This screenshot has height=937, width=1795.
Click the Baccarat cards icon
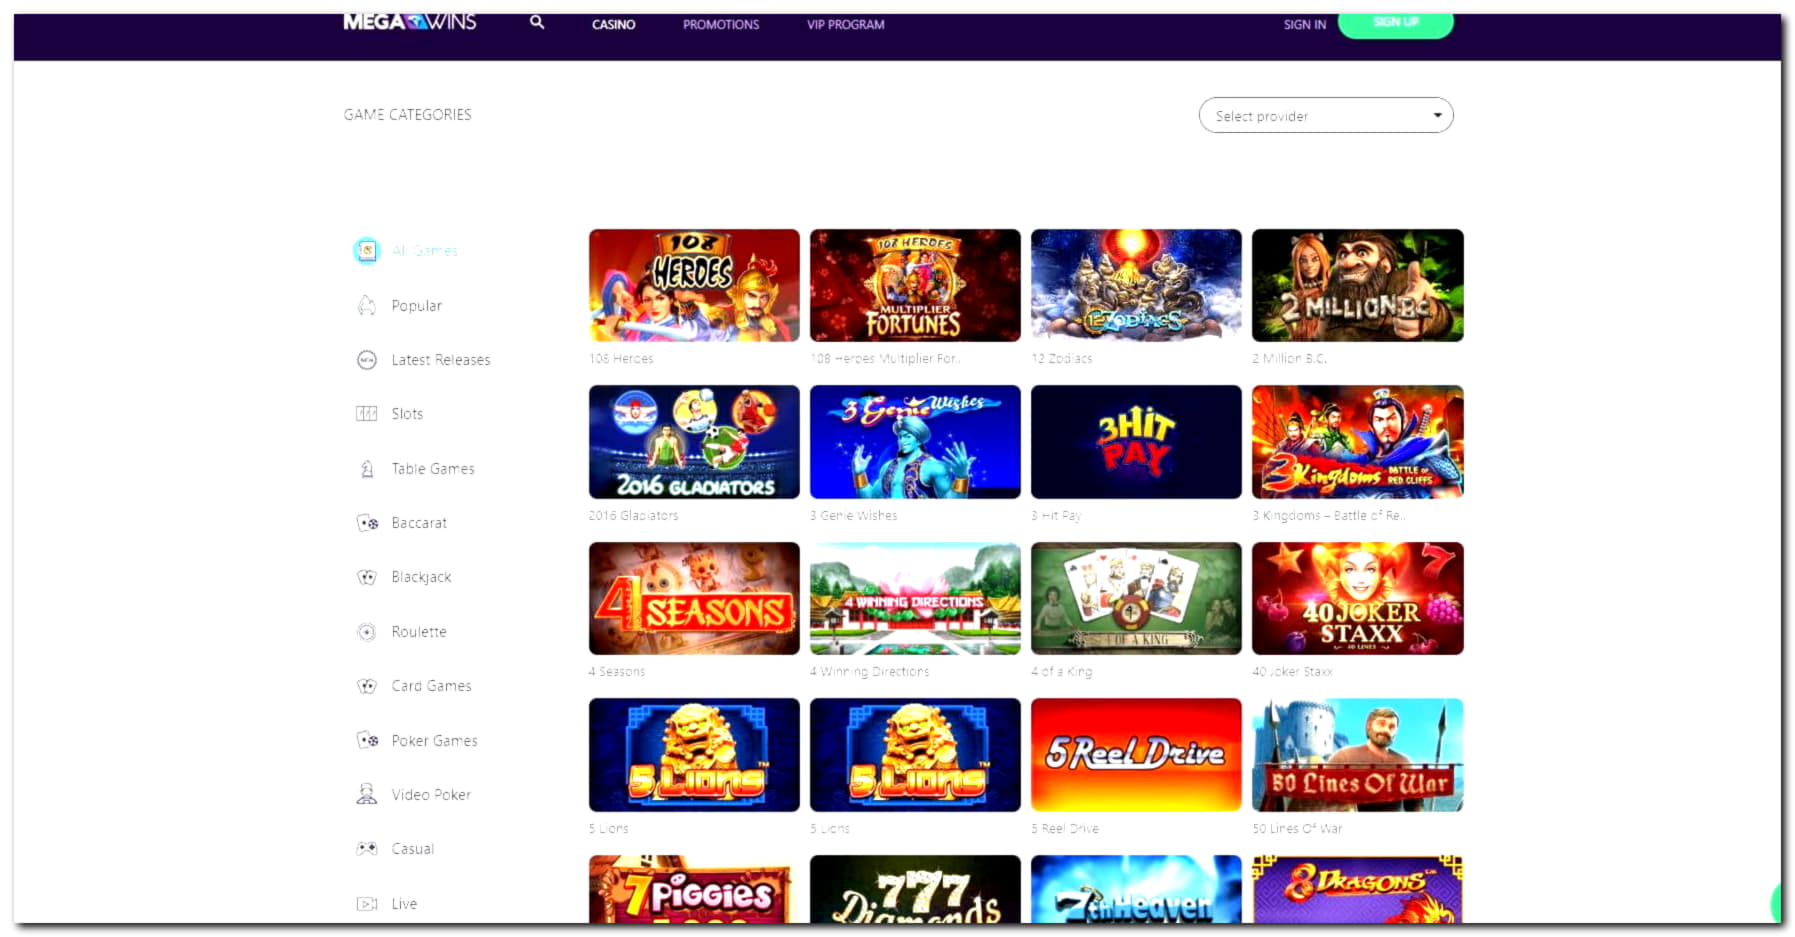[367, 523]
